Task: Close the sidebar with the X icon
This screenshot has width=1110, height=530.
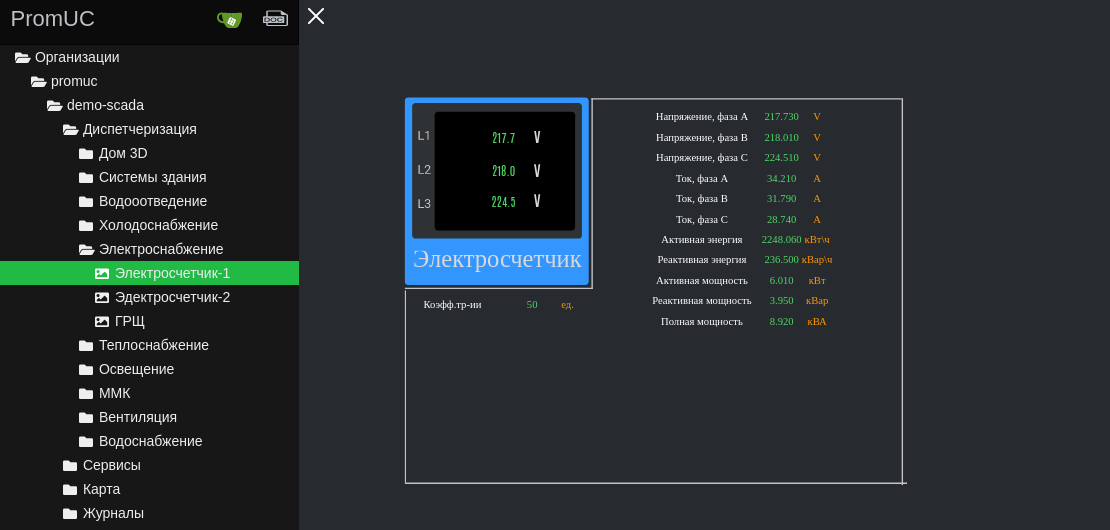Action: click(316, 16)
